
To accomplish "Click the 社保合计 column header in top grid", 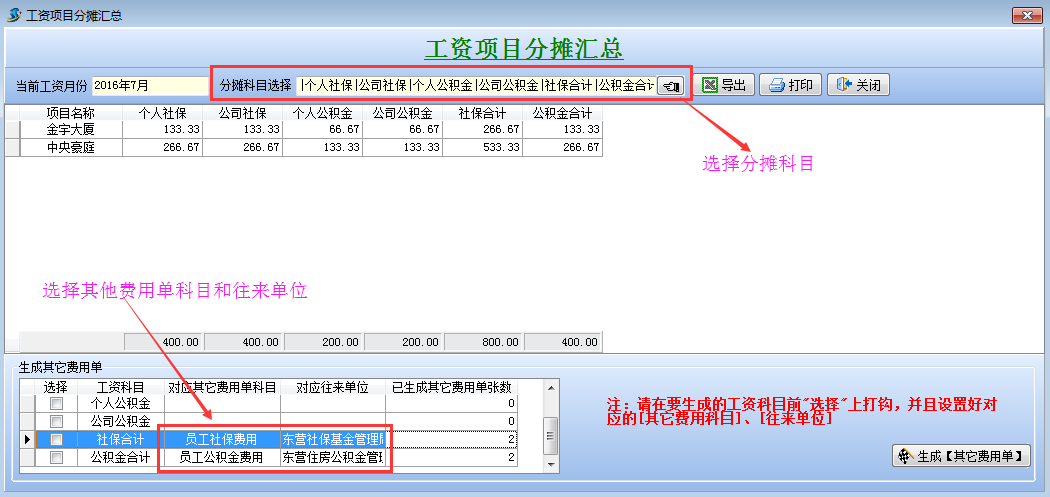I will coord(483,113).
